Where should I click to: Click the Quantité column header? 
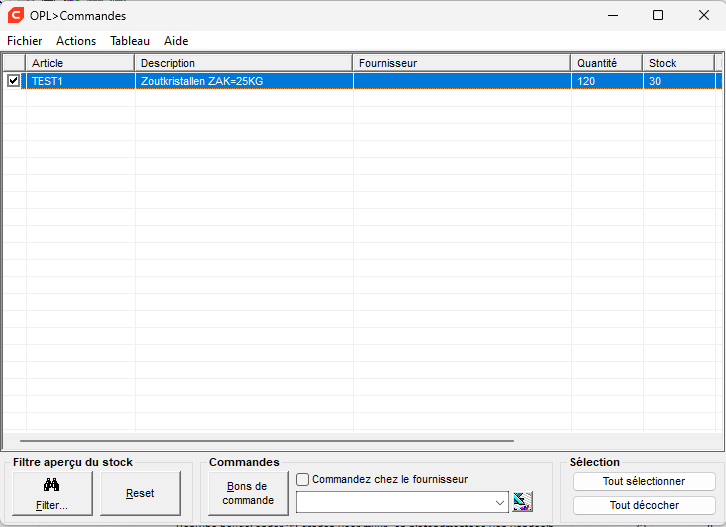tap(607, 63)
